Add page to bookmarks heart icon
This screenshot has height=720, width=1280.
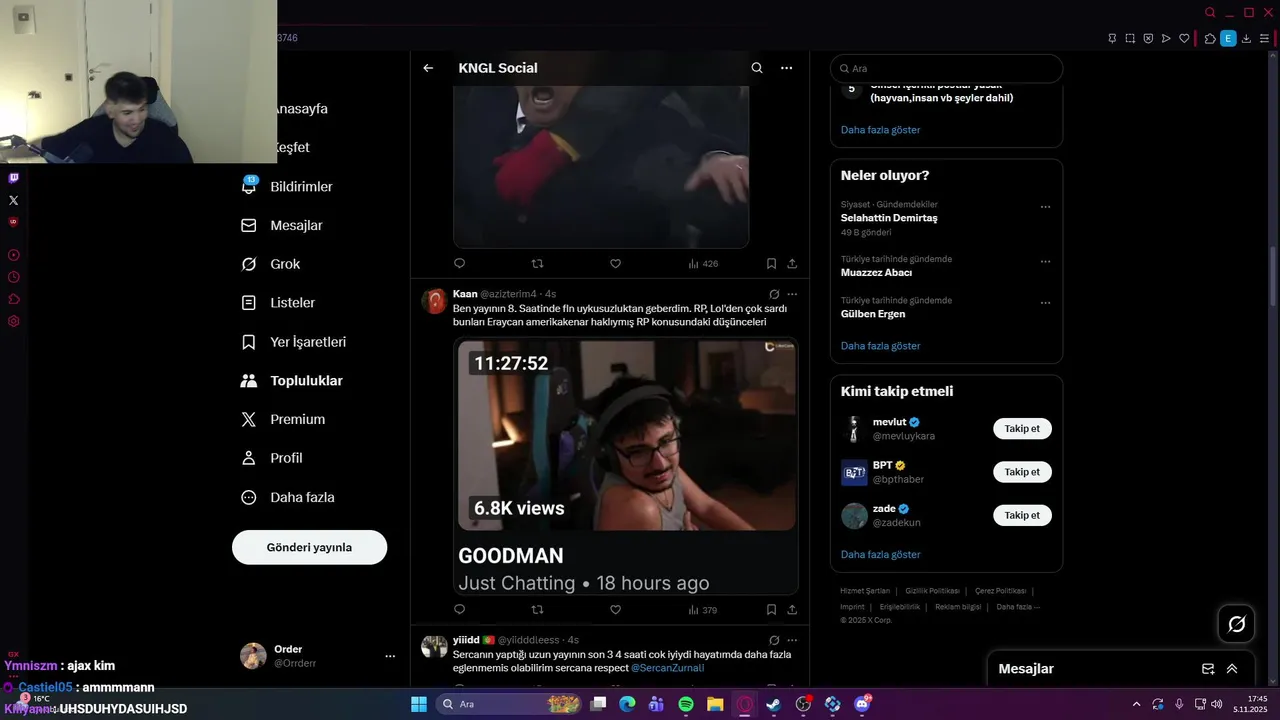(x=1184, y=39)
